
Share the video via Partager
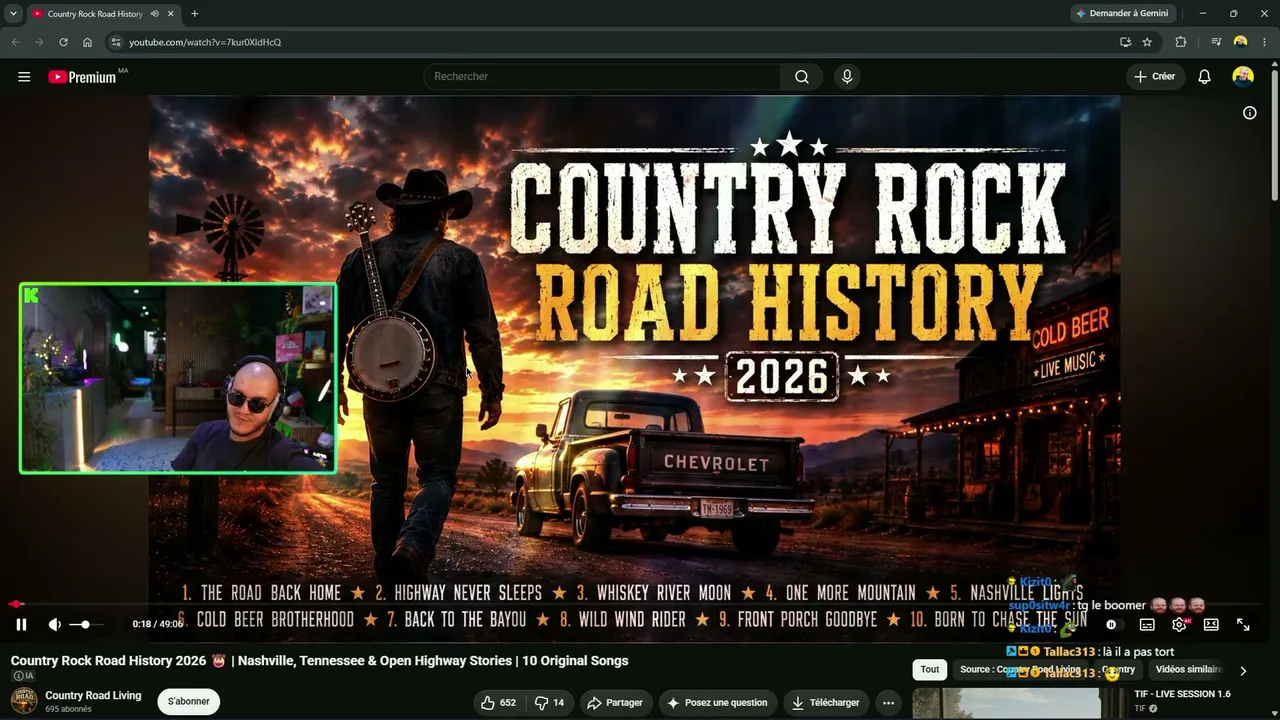(614, 703)
